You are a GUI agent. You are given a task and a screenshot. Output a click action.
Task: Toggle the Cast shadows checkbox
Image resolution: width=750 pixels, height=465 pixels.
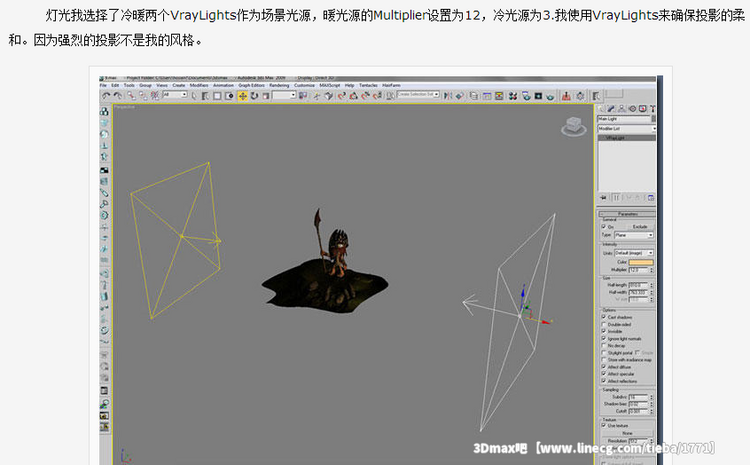tap(604, 317)
